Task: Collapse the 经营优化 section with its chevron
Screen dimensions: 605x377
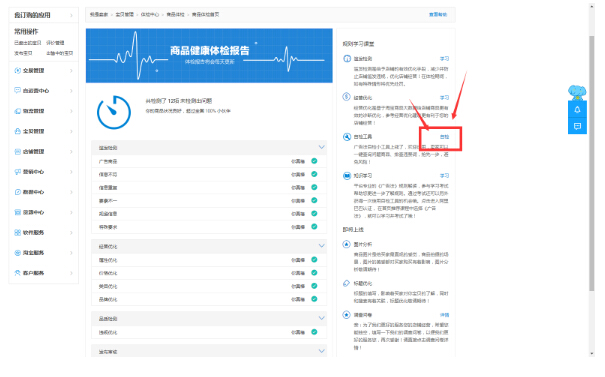Action: pyautogui.click(x=321, y=246)
